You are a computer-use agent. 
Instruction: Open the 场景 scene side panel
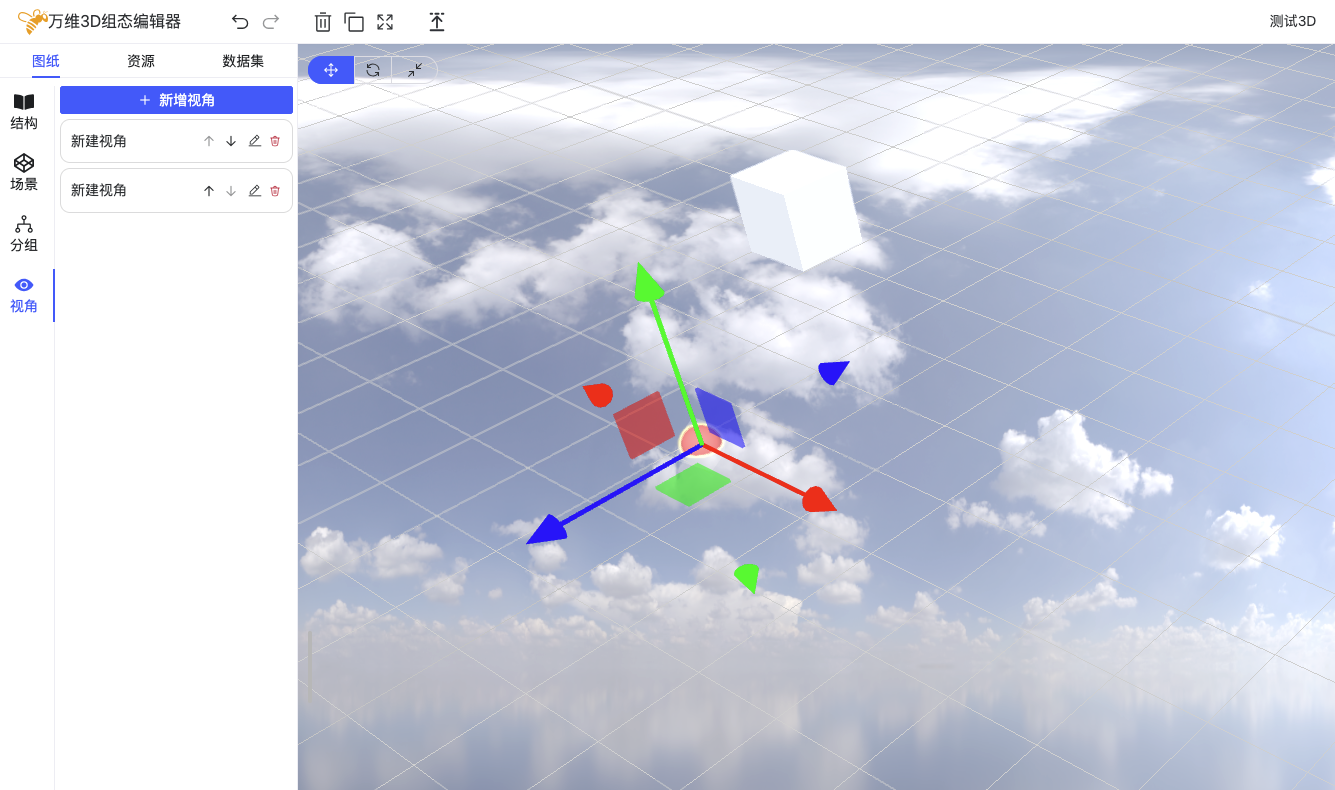coord(24,172)
